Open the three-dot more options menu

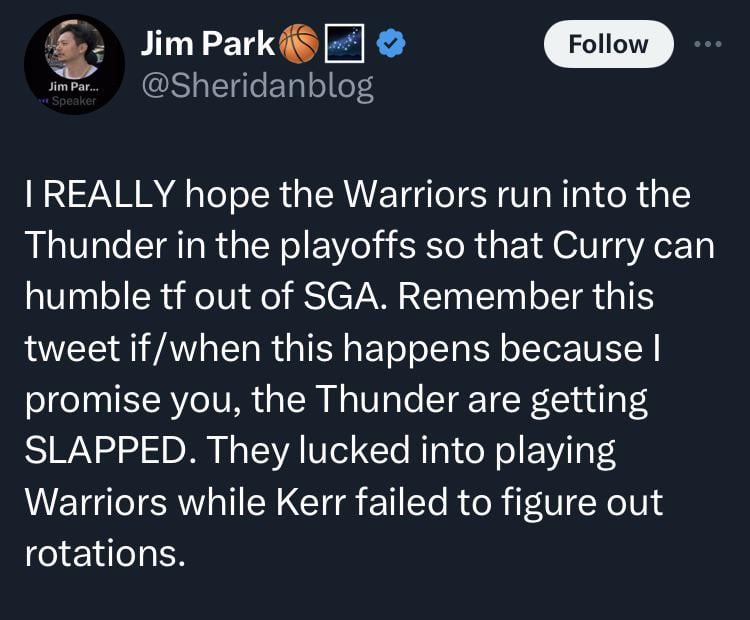tap(707, 45)
